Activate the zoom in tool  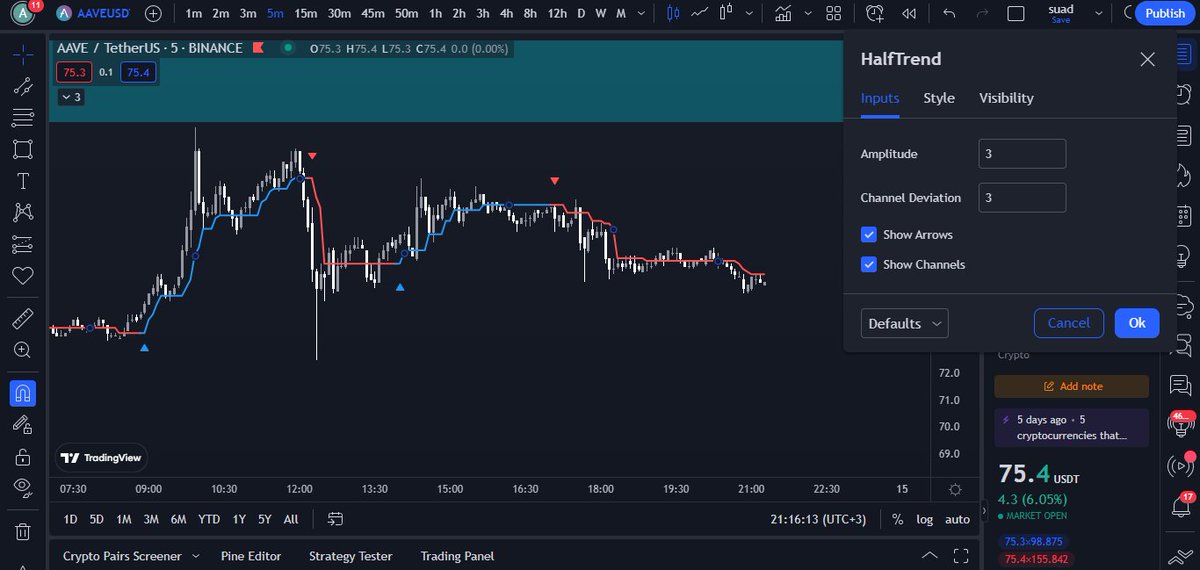coord(22,350)
